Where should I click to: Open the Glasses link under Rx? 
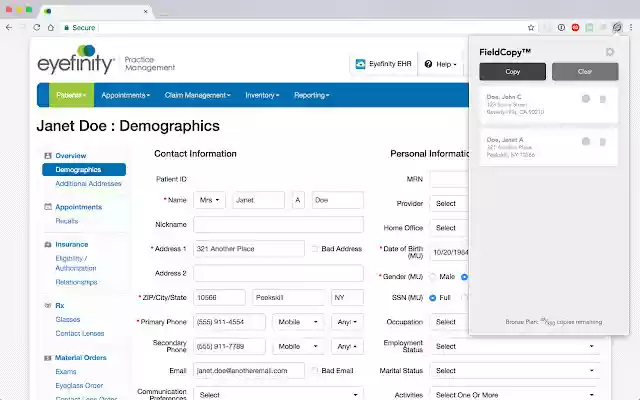(x=68, y=319)
